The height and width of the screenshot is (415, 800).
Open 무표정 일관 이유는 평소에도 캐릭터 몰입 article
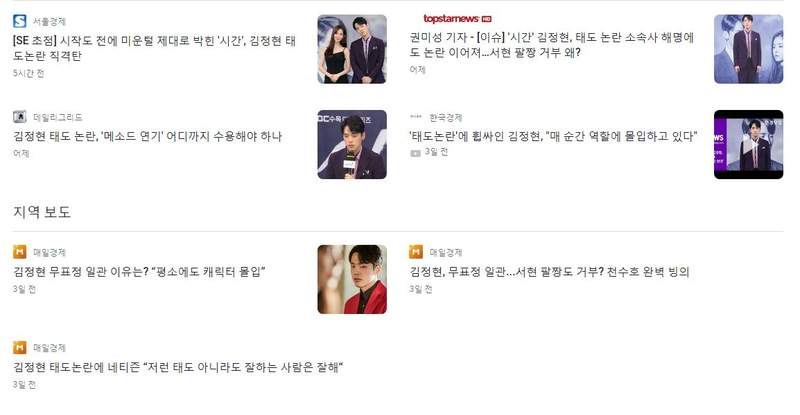[x=139, y=272]
